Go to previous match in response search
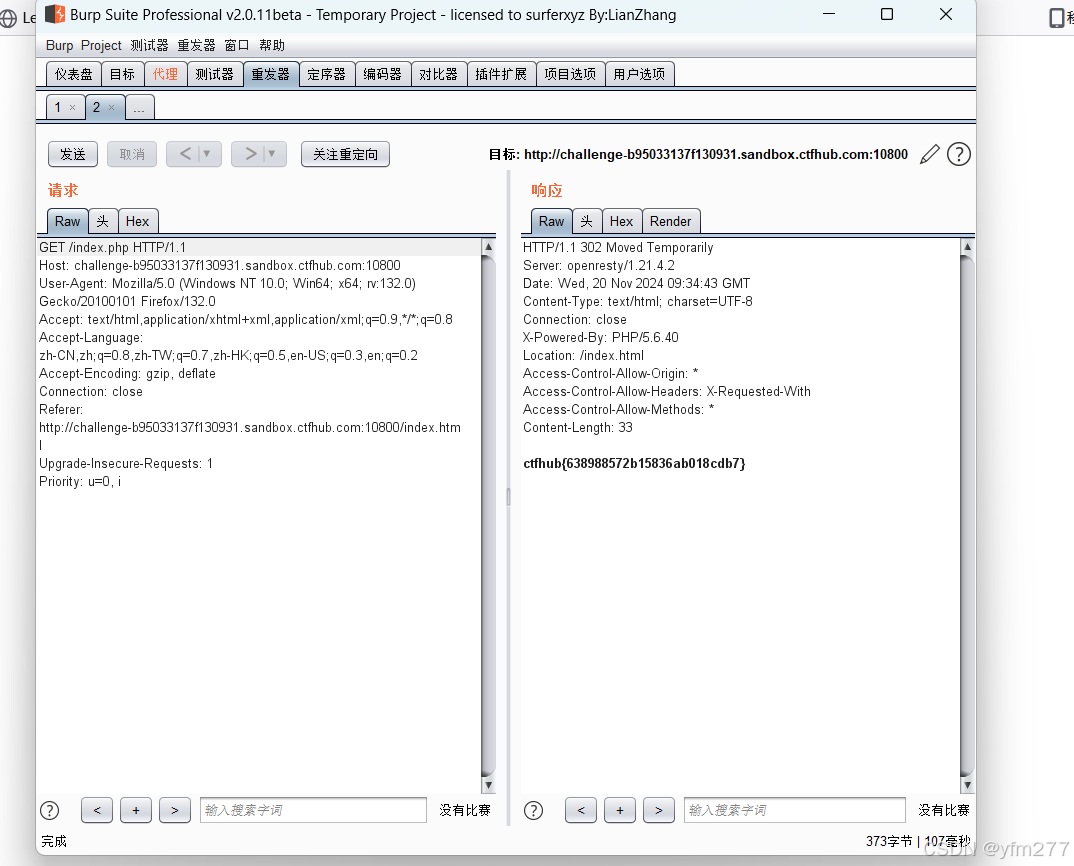Viewport: 1074px width, 866px height. tap(581, 810)
